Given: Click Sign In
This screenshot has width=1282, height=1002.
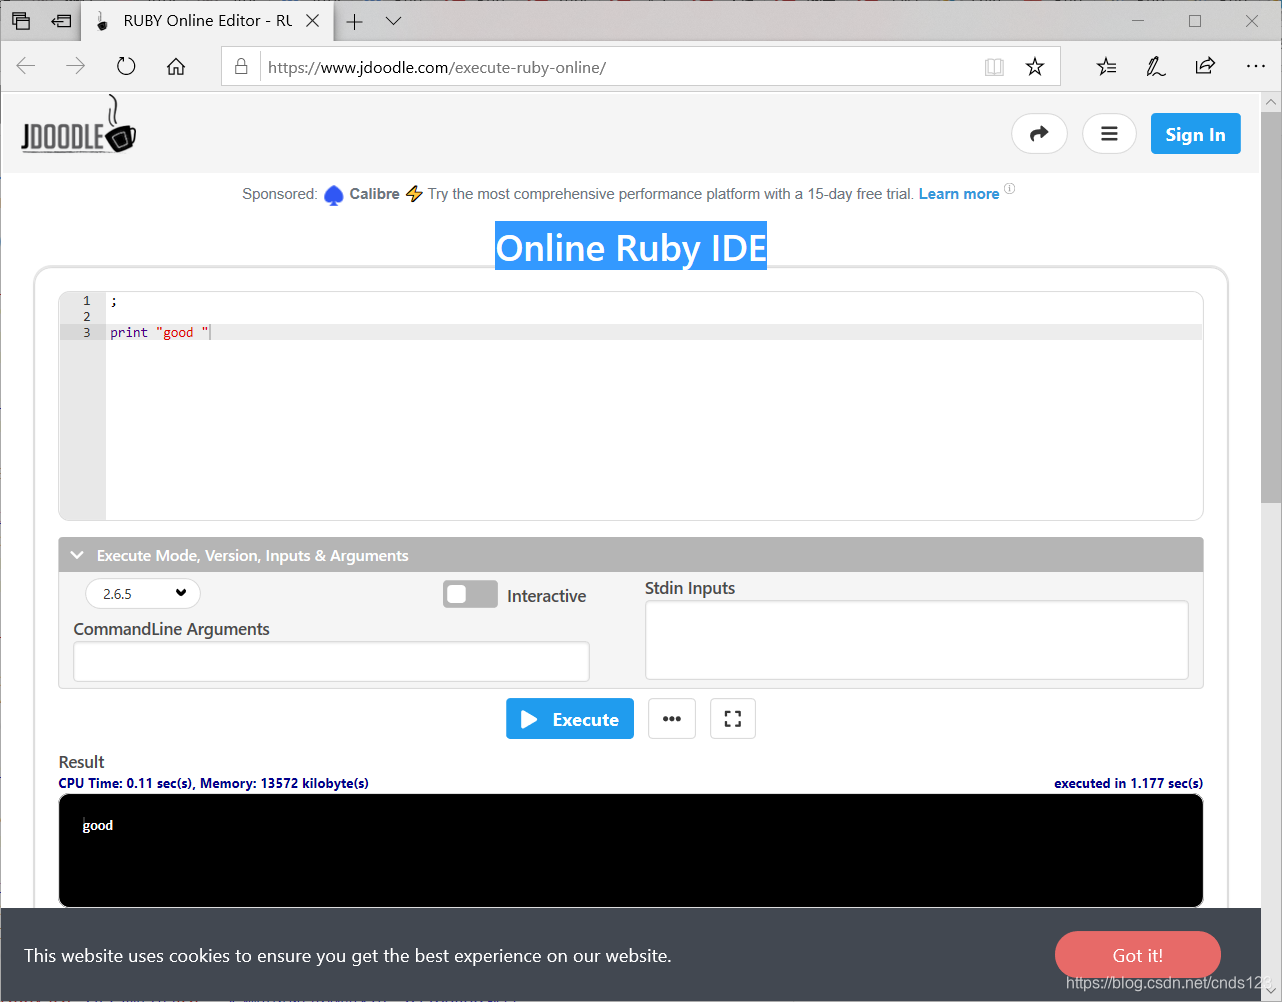Looking at the screenshot, I should [x=1195, y=133].
